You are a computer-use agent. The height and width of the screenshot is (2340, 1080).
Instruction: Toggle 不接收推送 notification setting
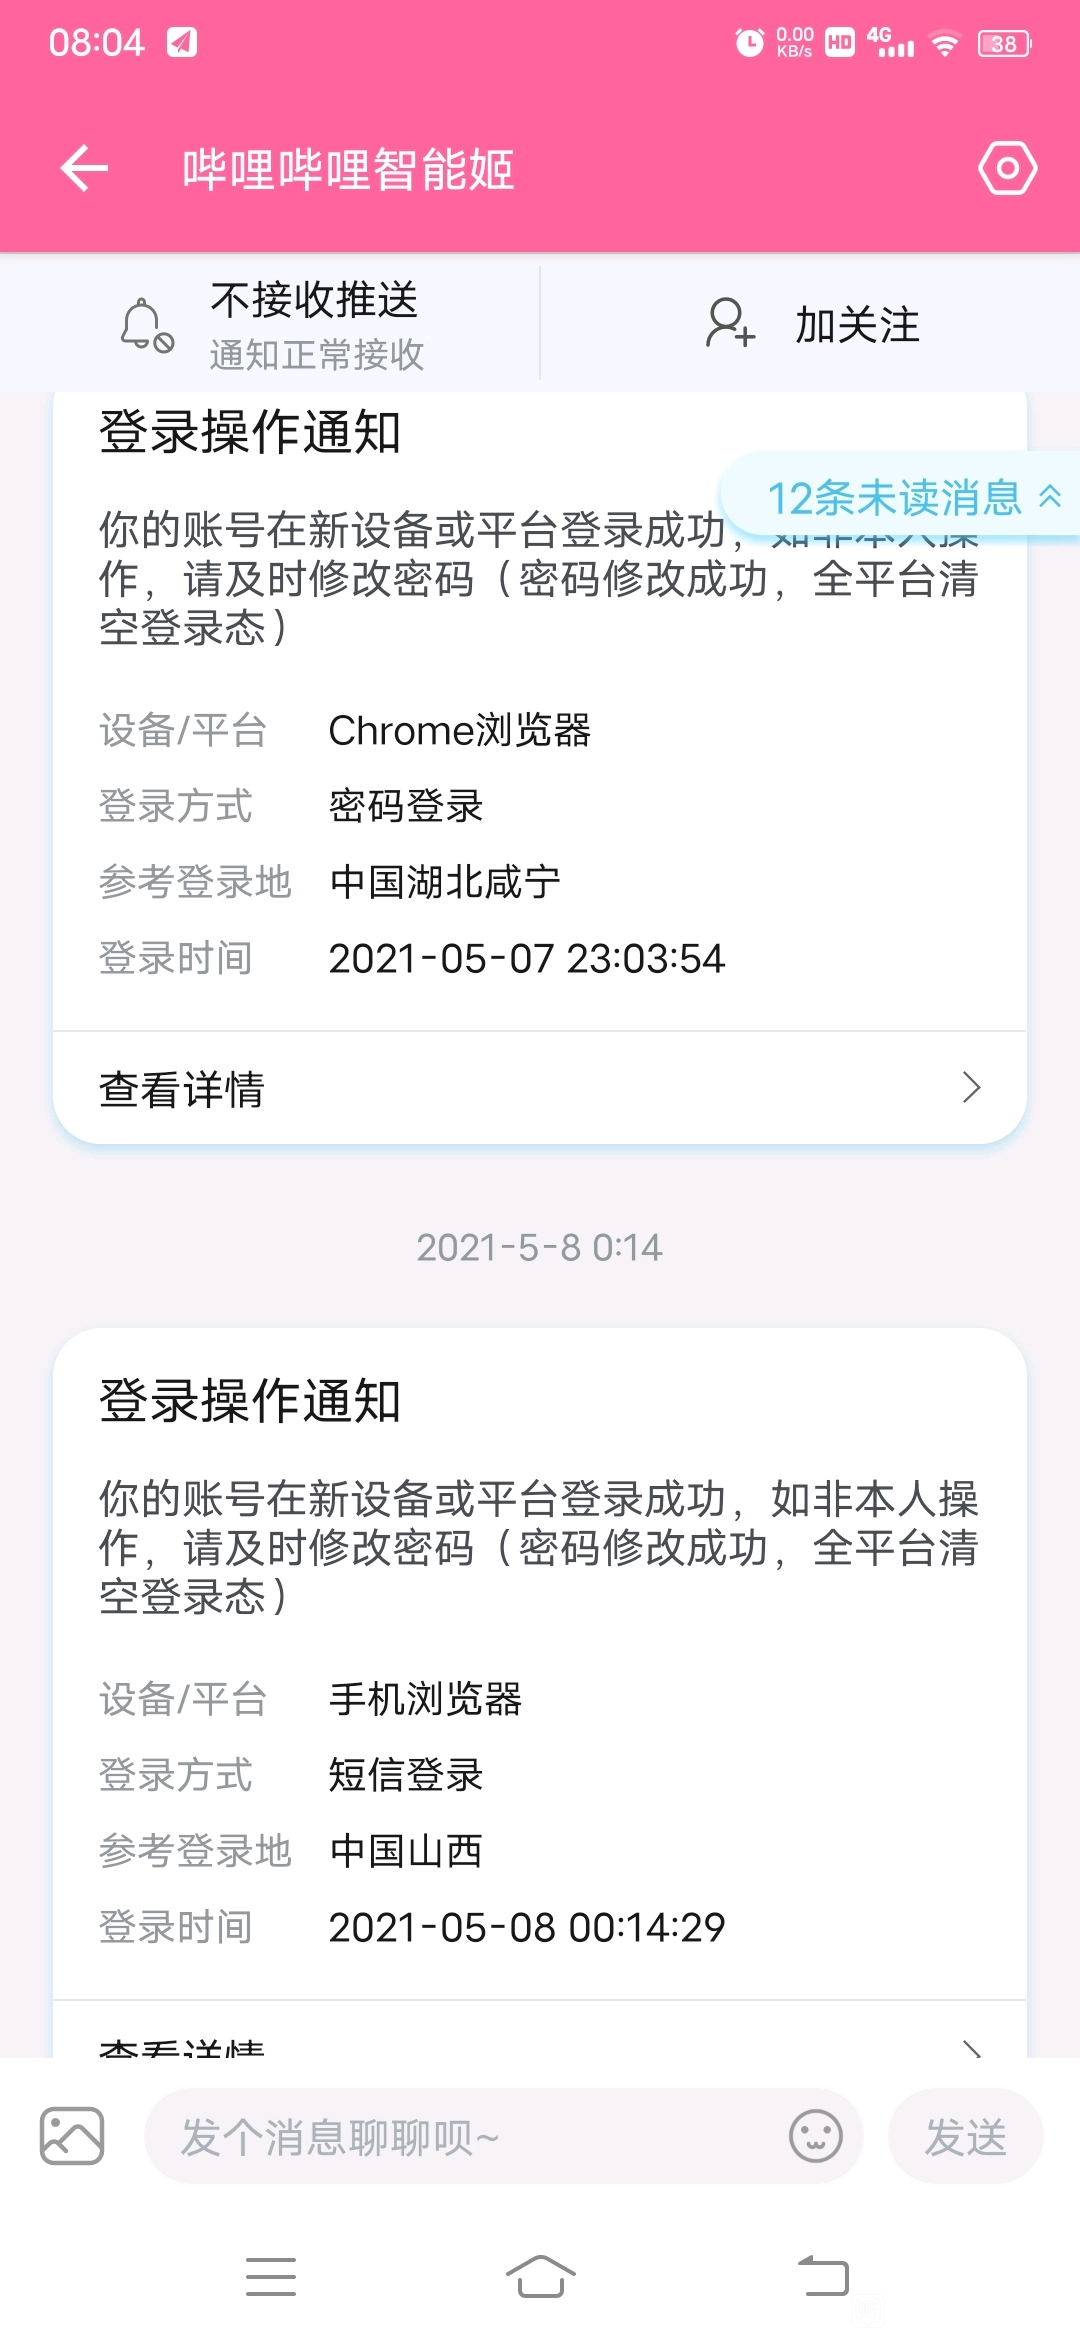pyautogui.click(x=270, y=325)
